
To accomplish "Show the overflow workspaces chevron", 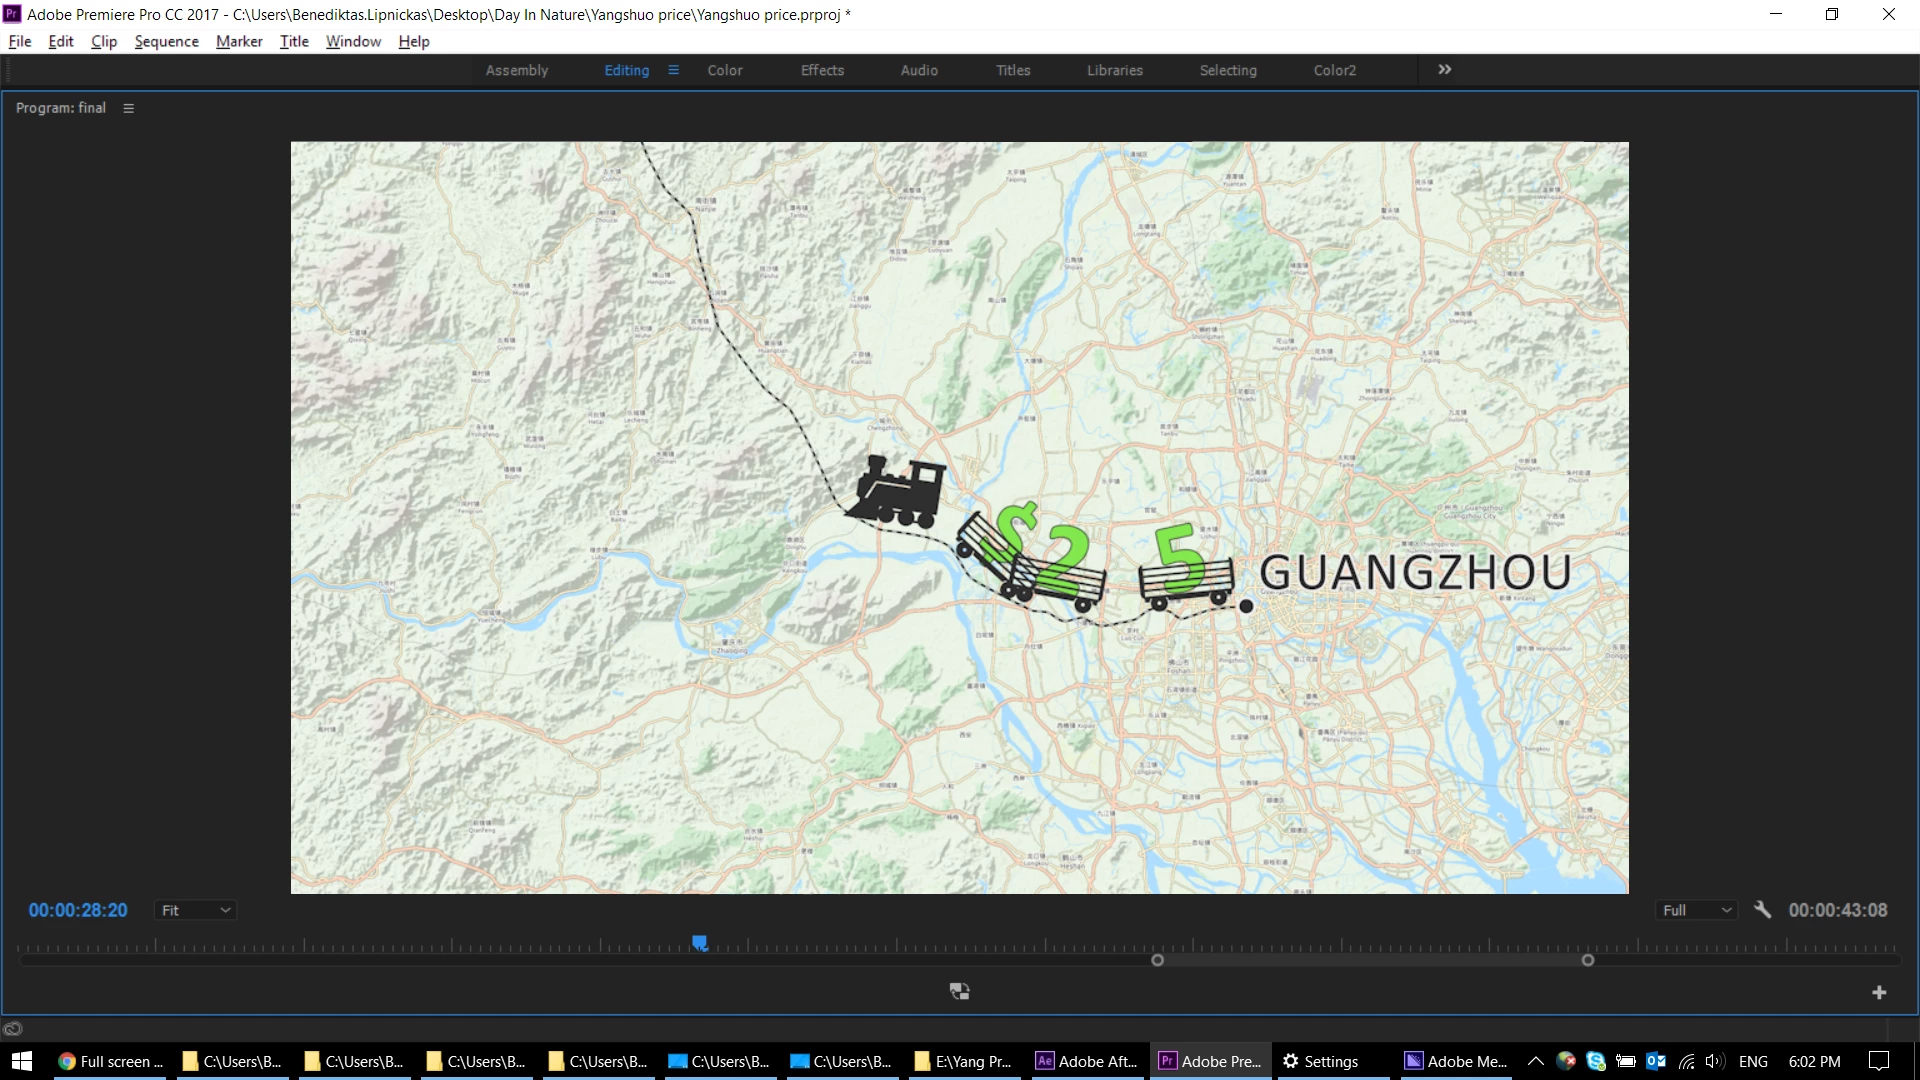I will [x=1444, y=70].
